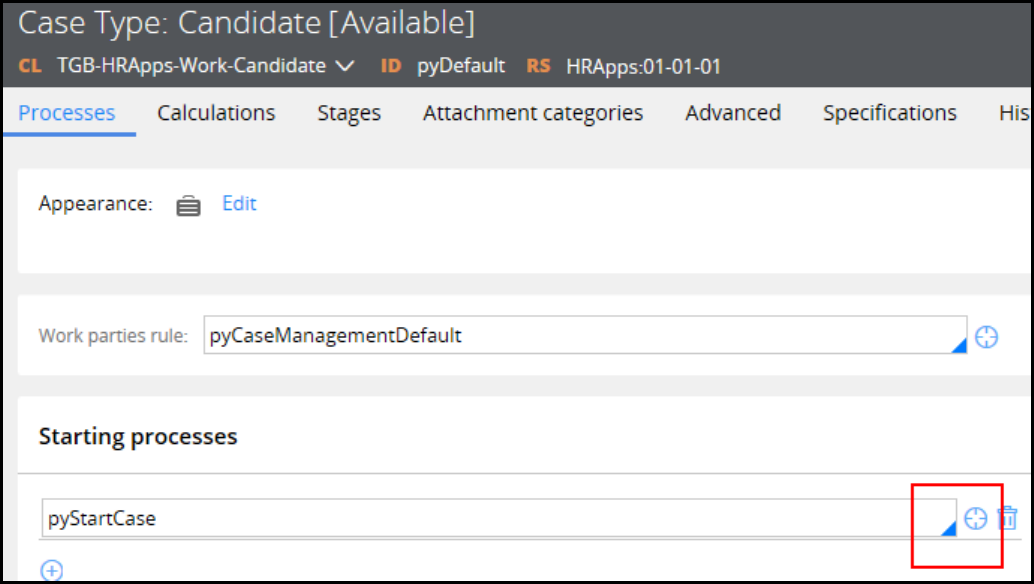This screenshot has width=1034, height=584.
Task: Open the partially visible History tab
Action: [x=1015, y=113]
